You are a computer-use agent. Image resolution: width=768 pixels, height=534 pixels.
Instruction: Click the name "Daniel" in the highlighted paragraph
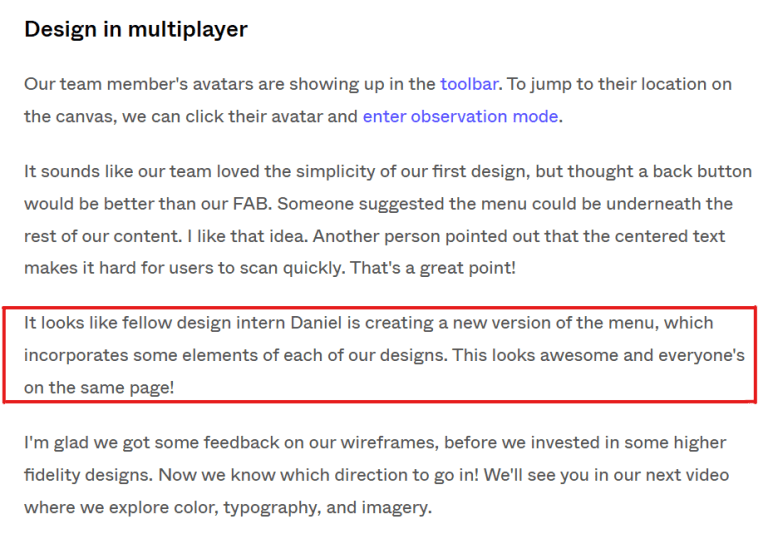[x=319, y=324]
